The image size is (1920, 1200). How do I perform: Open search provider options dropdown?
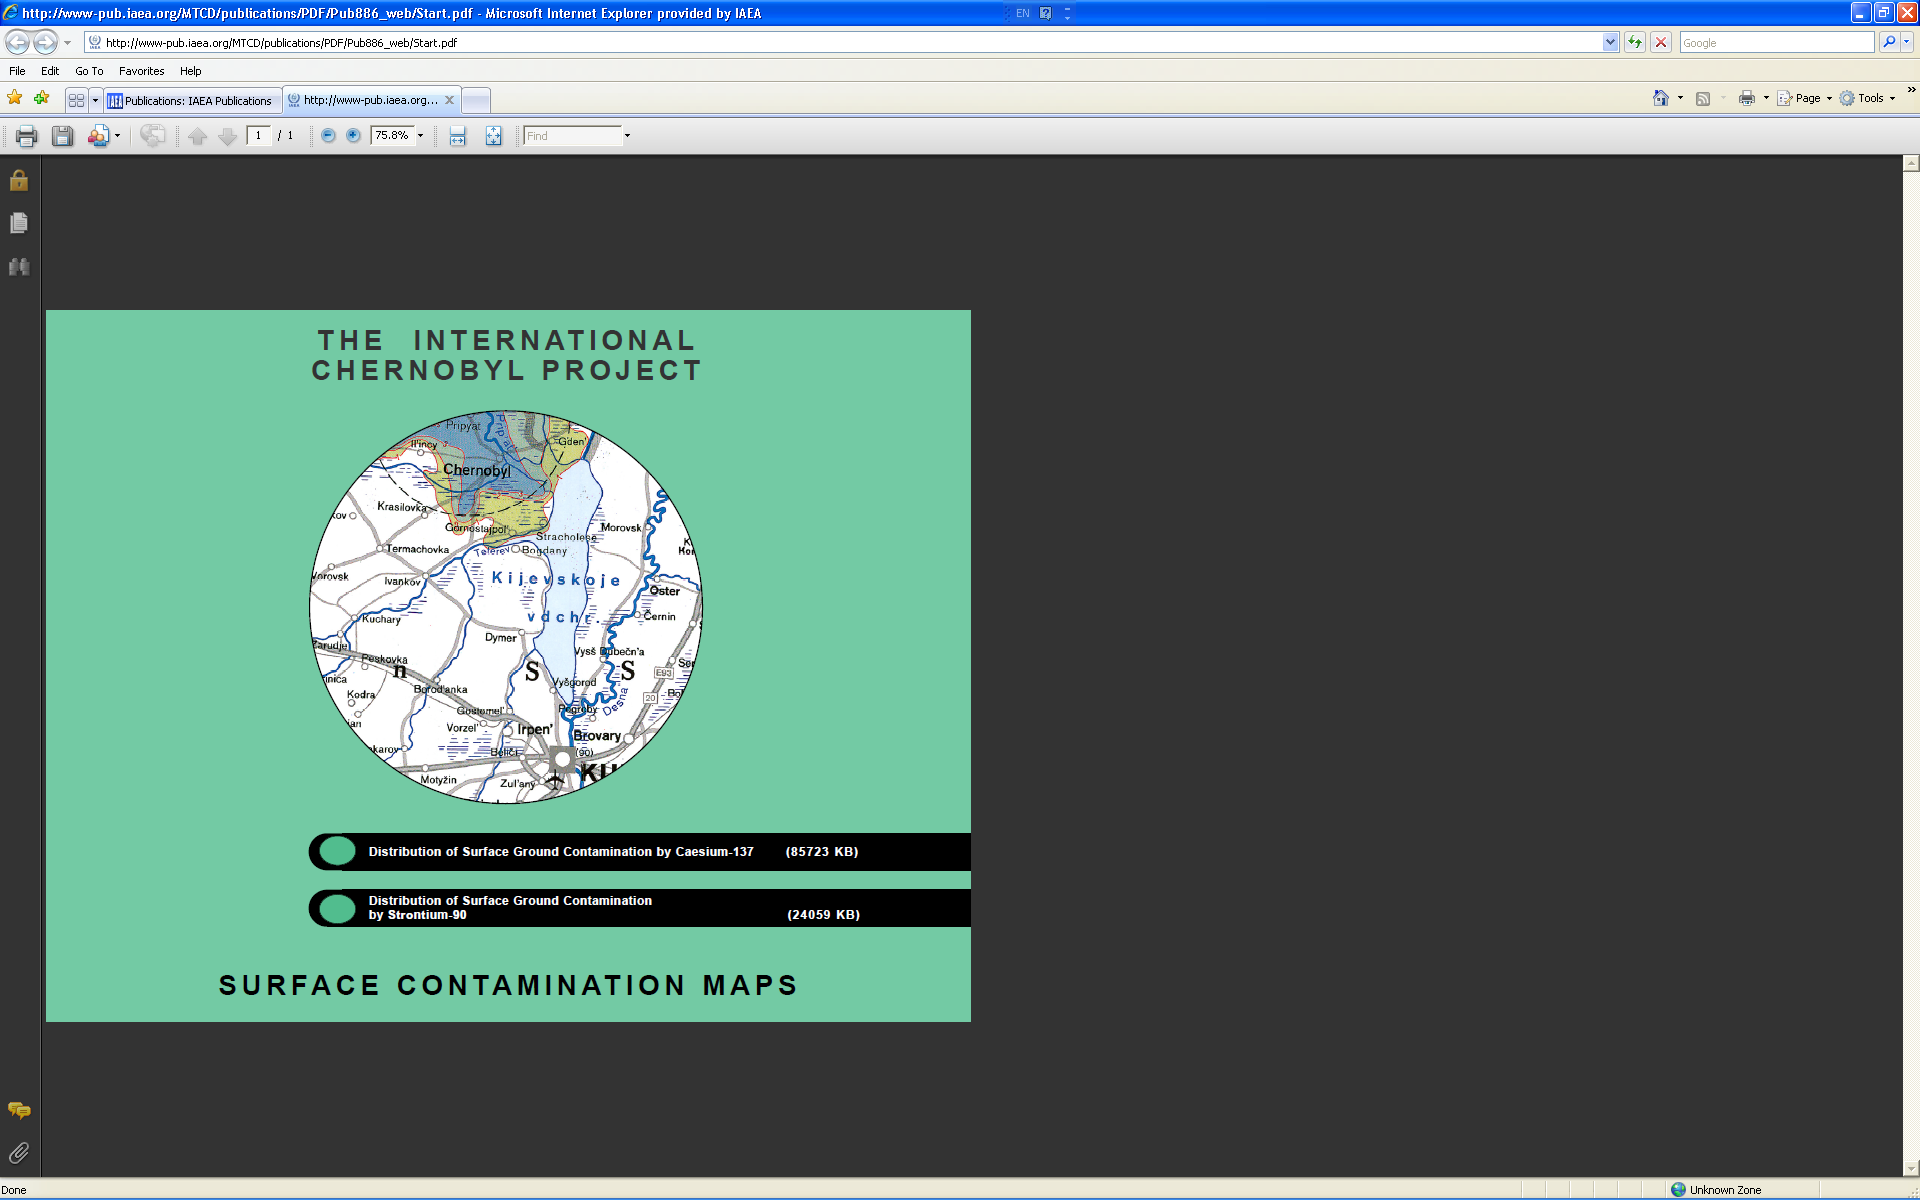[x=1907, y=42]
